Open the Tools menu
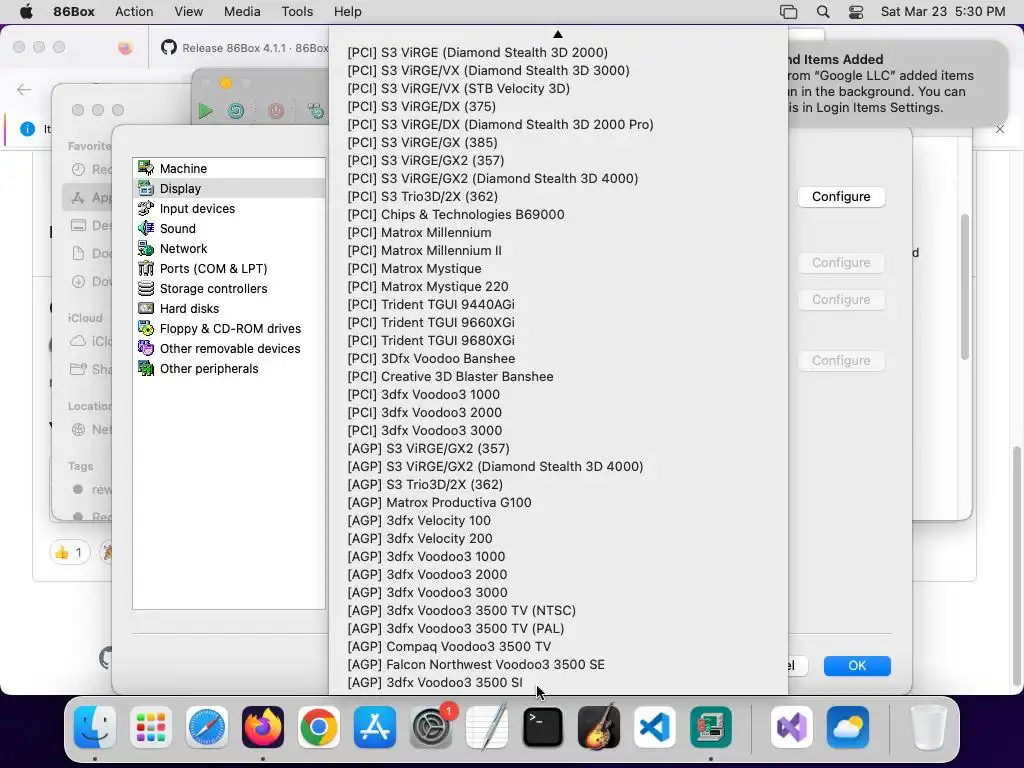 pyautogui.click(x=297, y=12)
